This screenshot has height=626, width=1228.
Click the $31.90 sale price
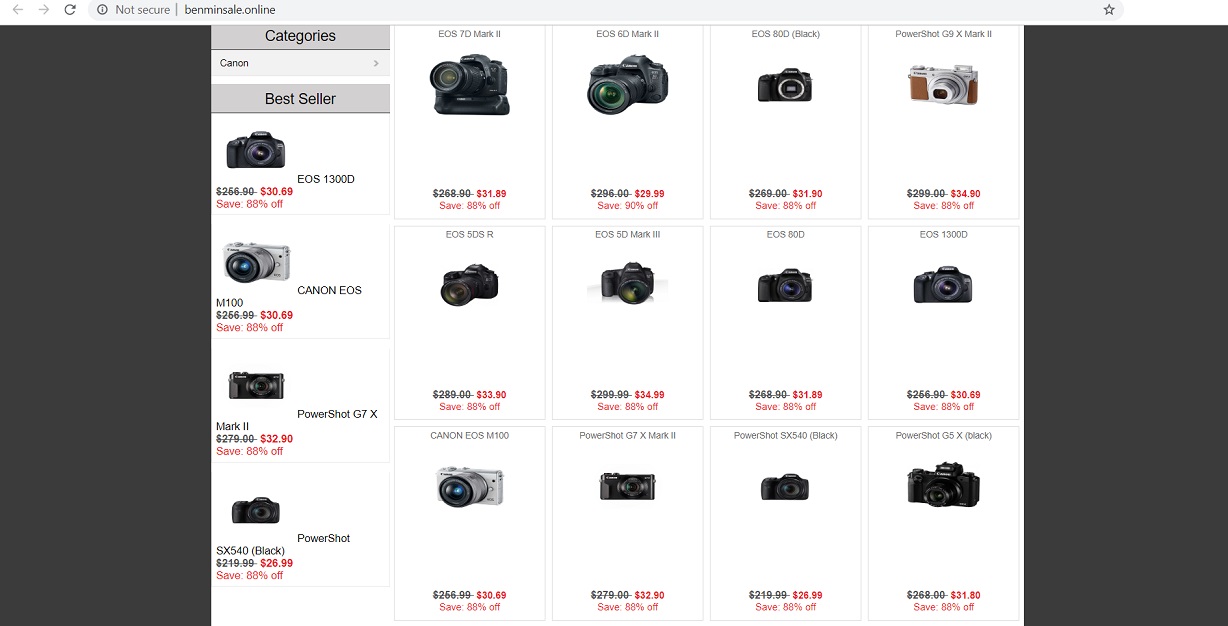coord(807,194)
